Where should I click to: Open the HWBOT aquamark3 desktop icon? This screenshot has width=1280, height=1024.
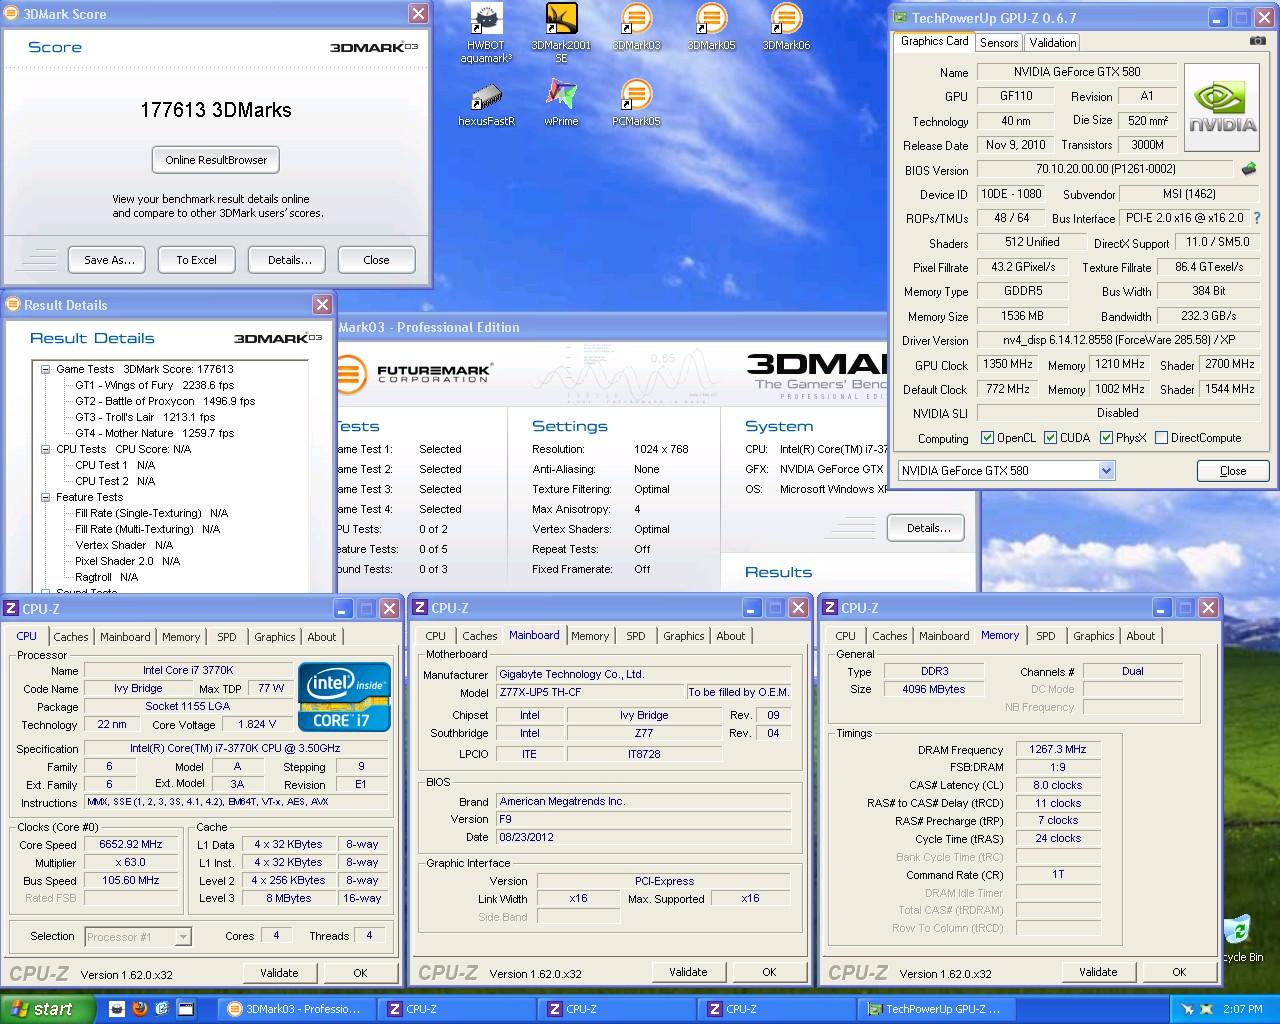click(x=486, y=20)
